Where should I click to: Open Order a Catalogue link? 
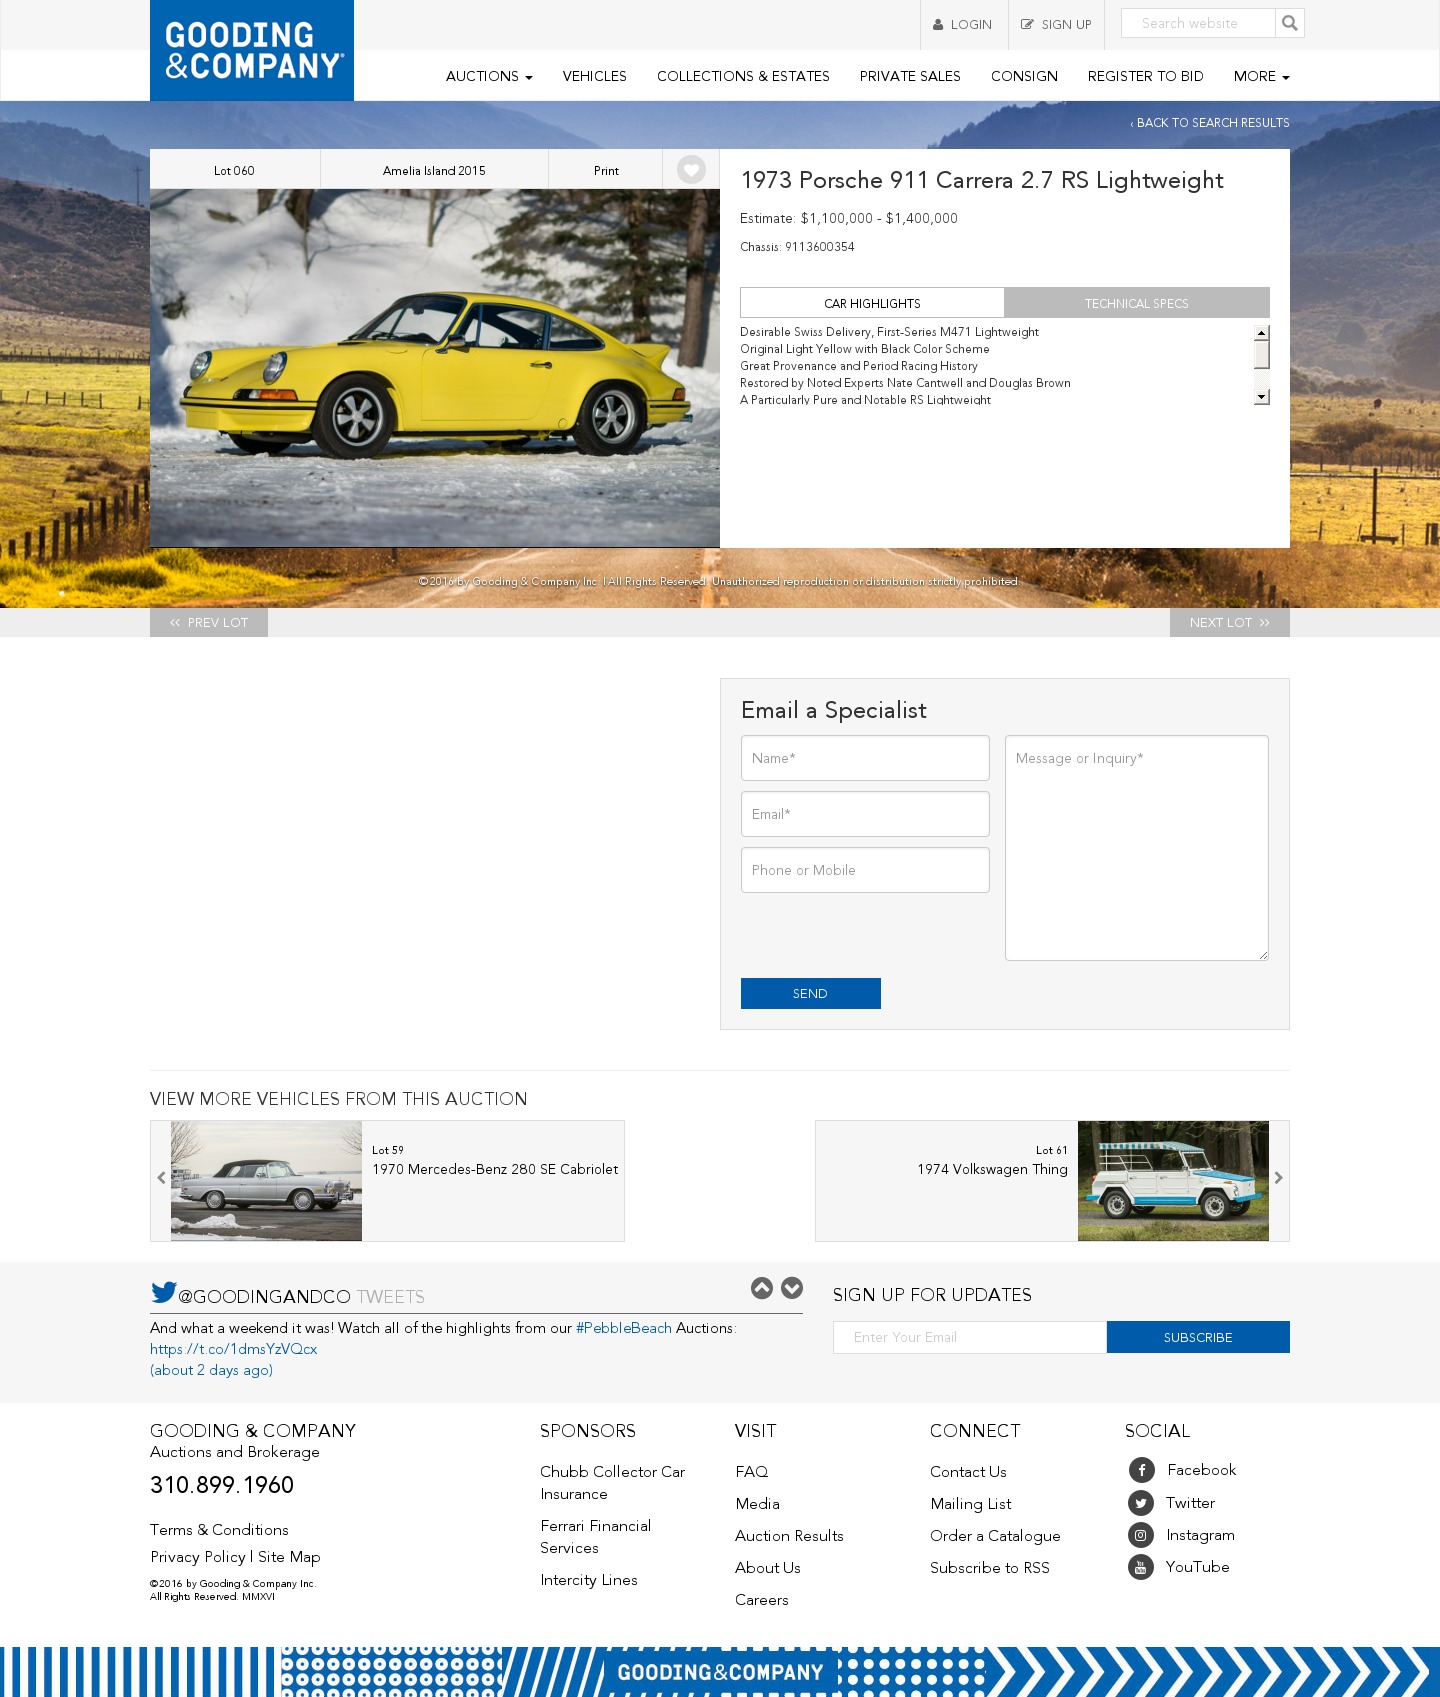click(995, 1536)
